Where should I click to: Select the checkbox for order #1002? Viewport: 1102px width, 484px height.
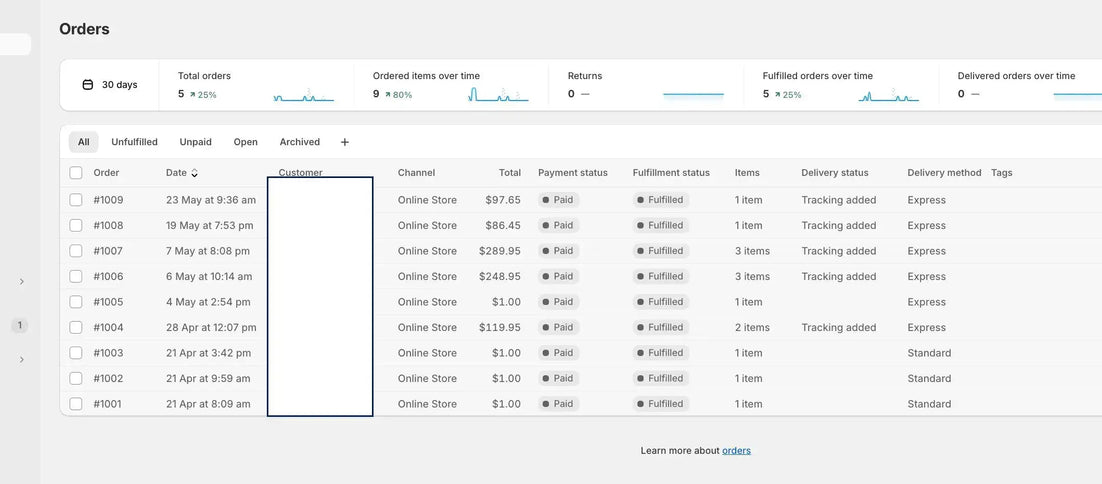point(76,379)
